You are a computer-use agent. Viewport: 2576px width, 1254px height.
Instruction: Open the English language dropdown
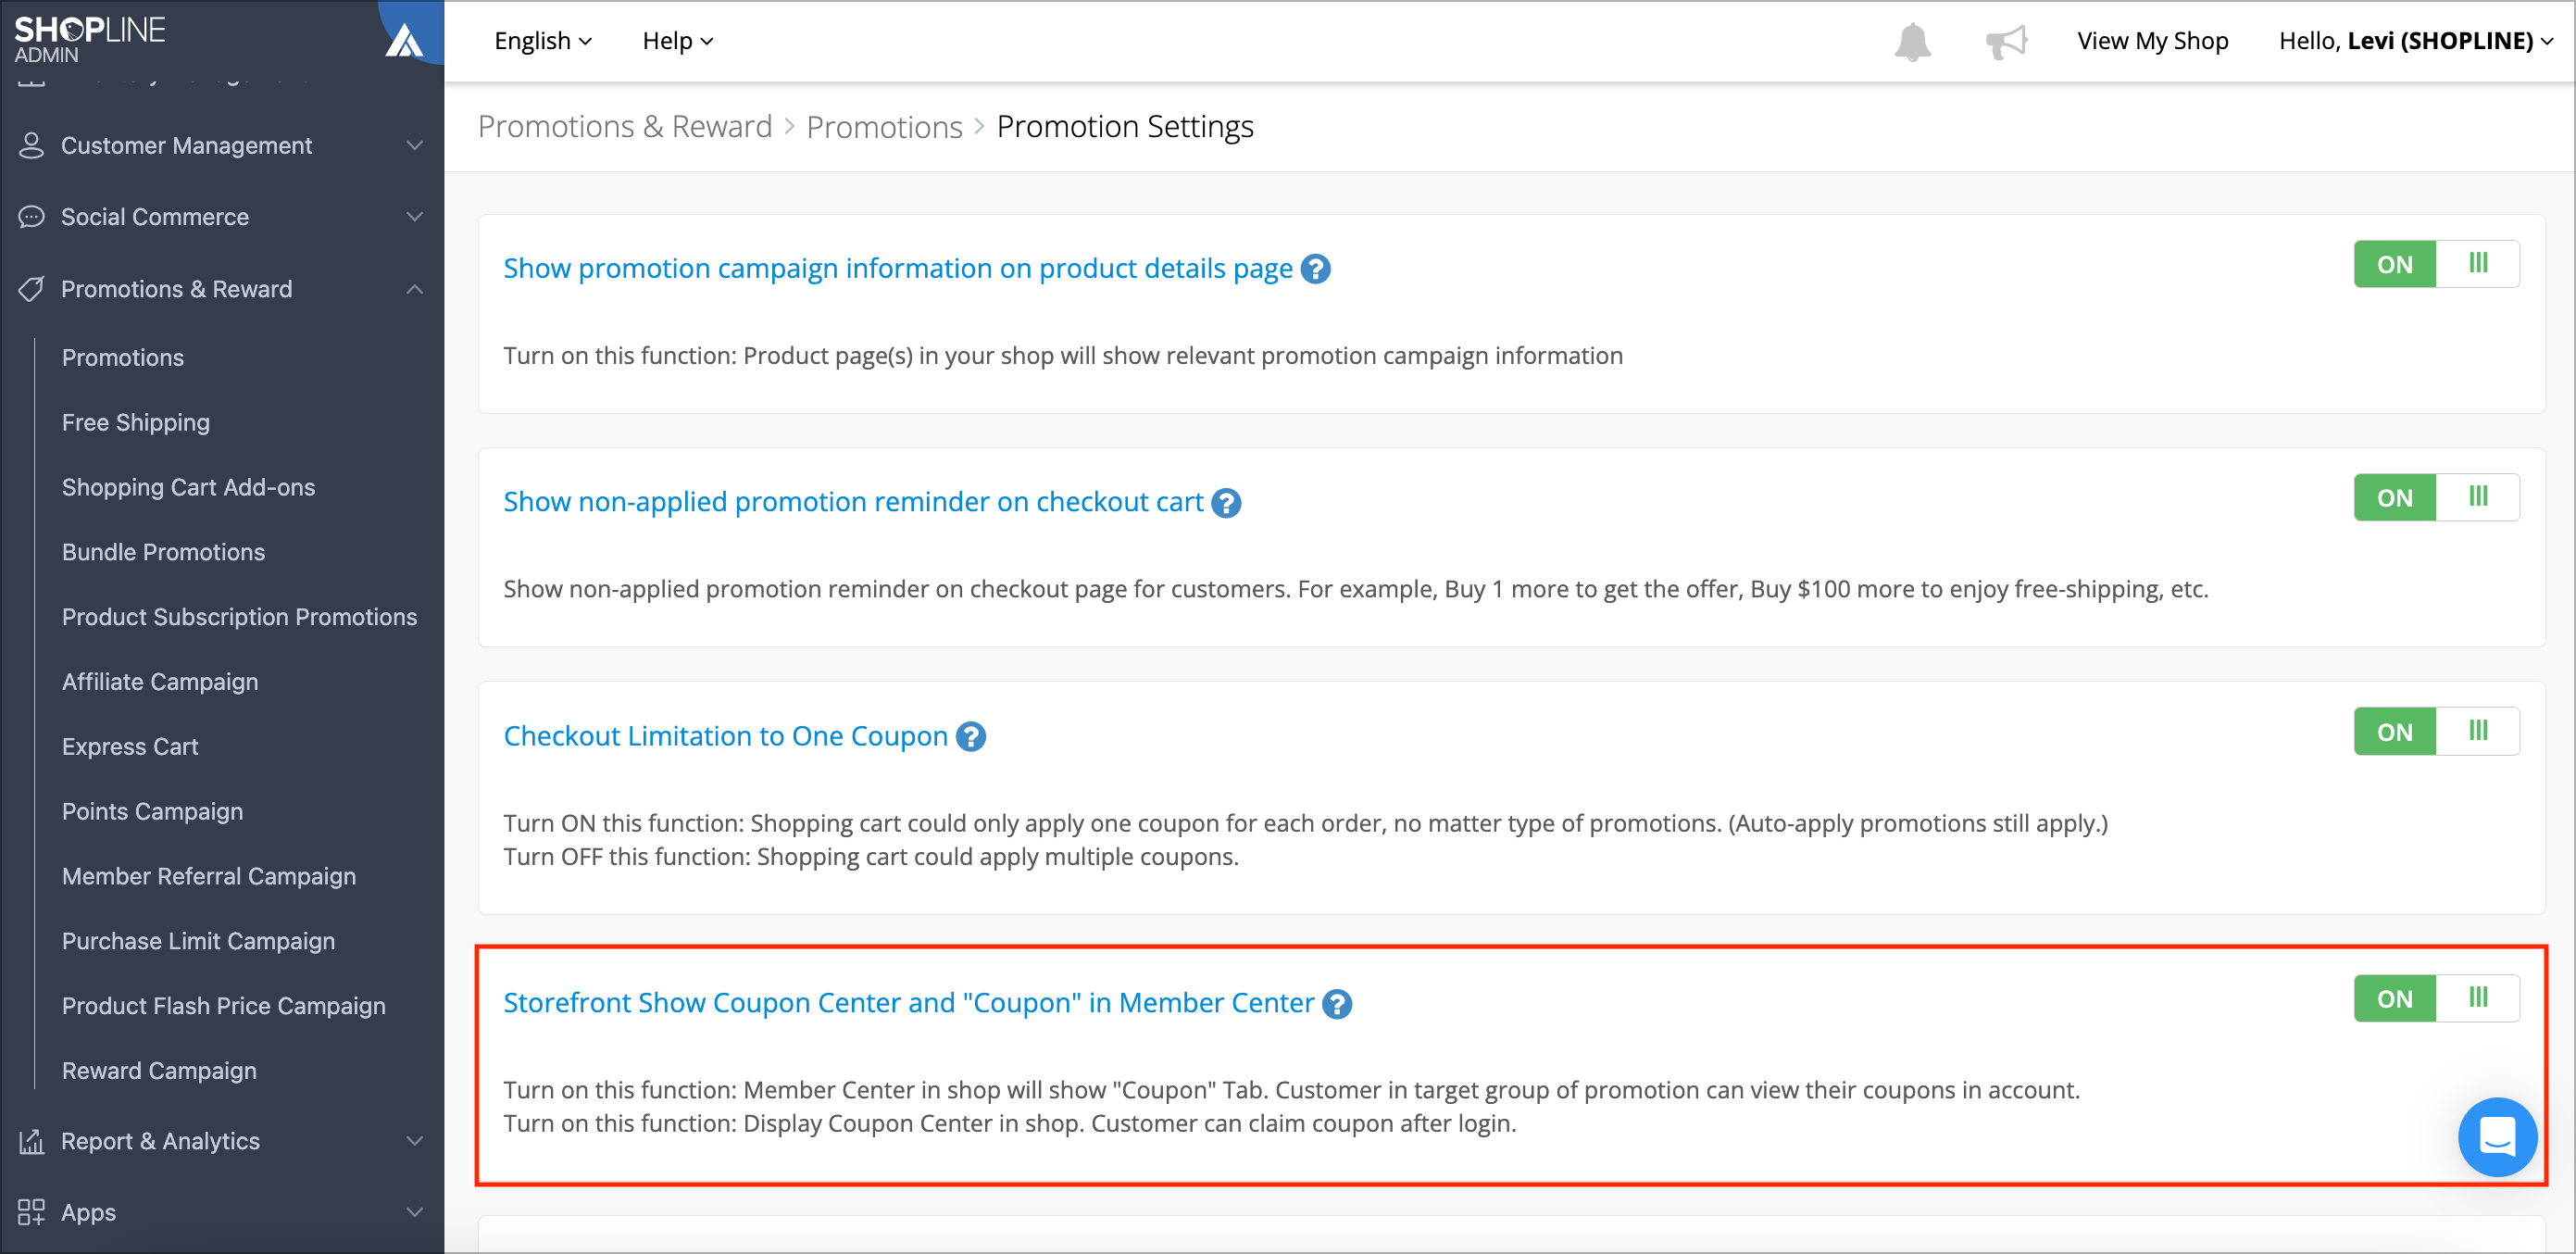[543, 41]
